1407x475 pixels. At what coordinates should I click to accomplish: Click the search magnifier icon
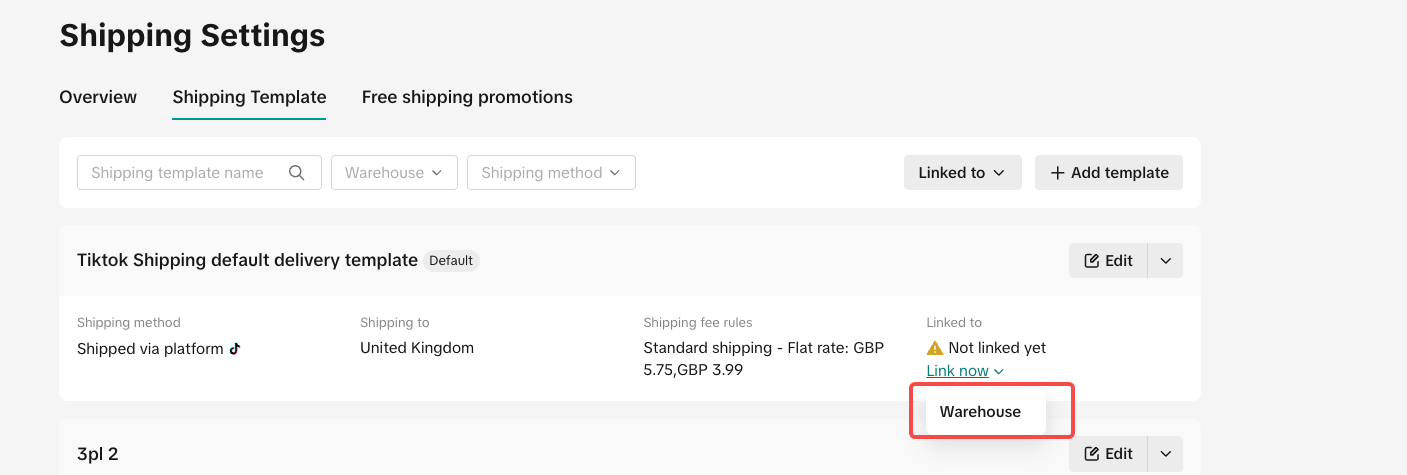coord(296,172)
